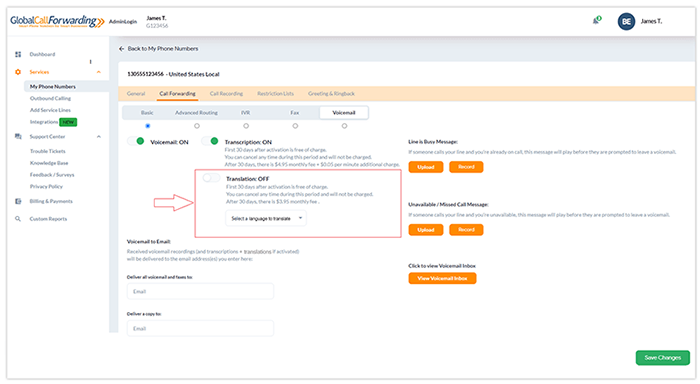Select the Voicemail sub-tab

coord(344,113)
